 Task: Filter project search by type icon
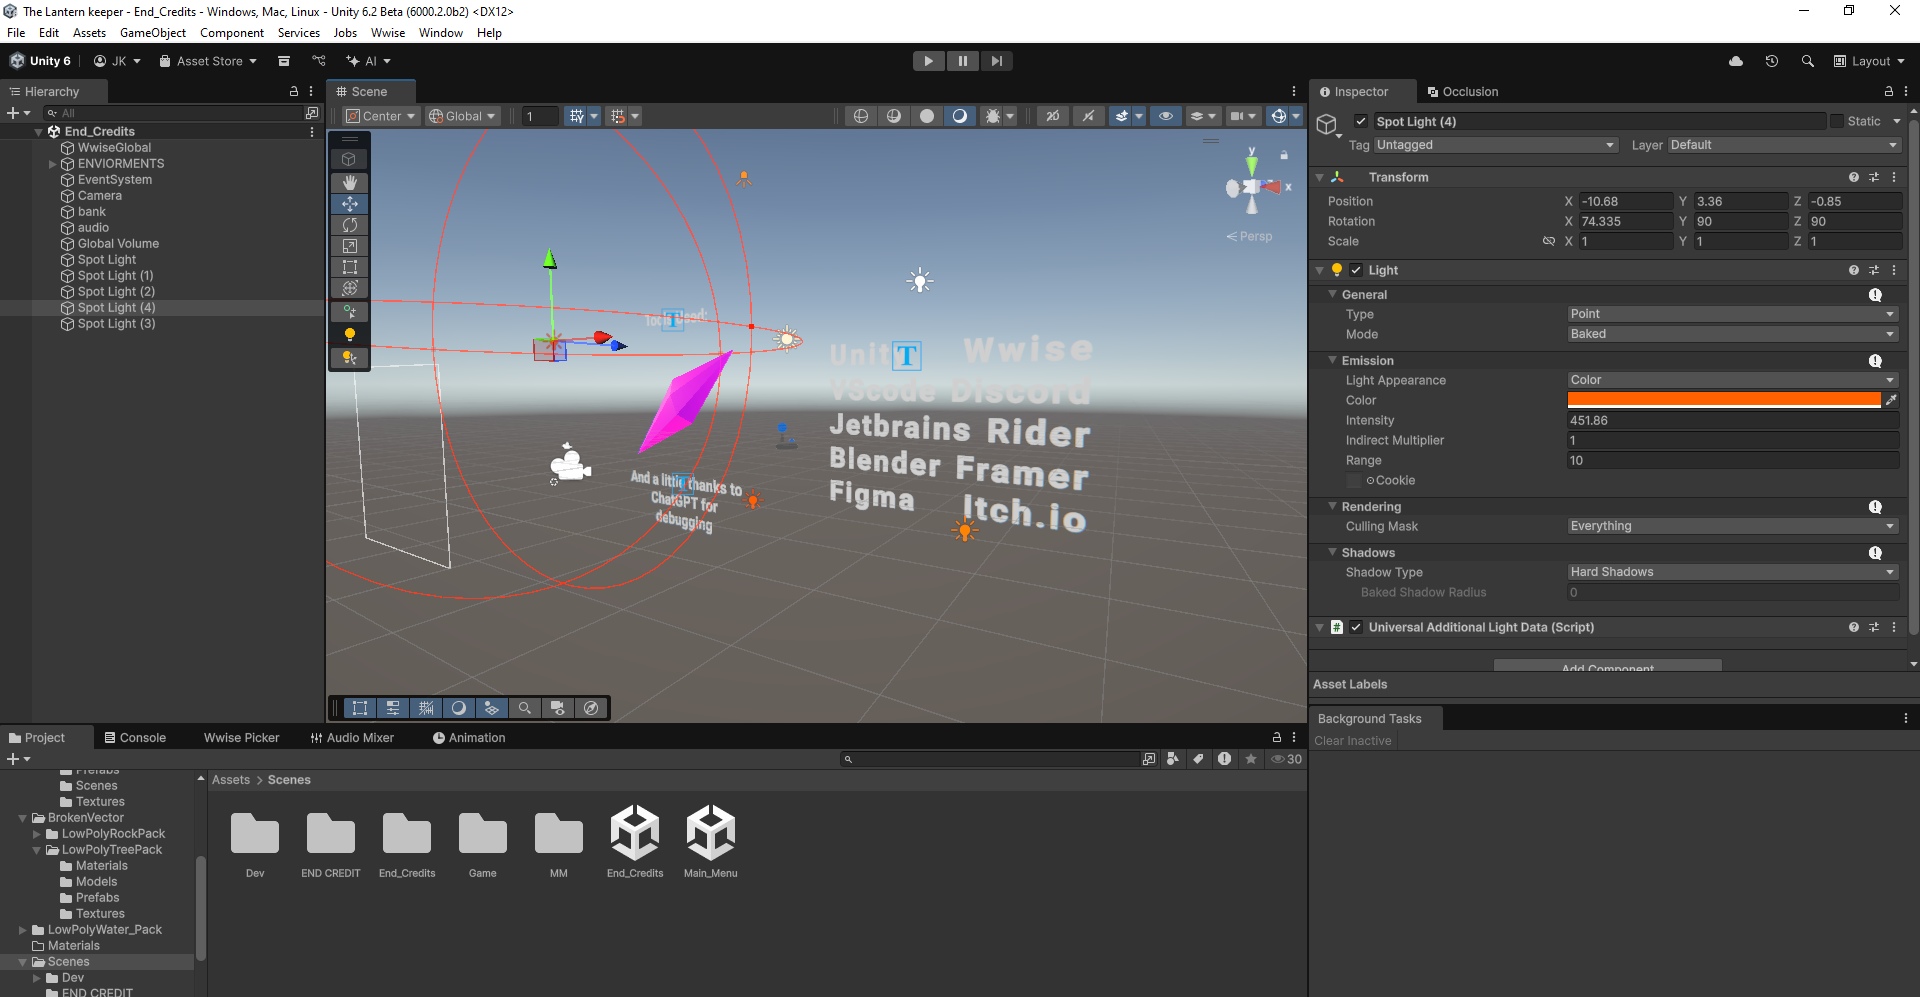click(1173, 759)
